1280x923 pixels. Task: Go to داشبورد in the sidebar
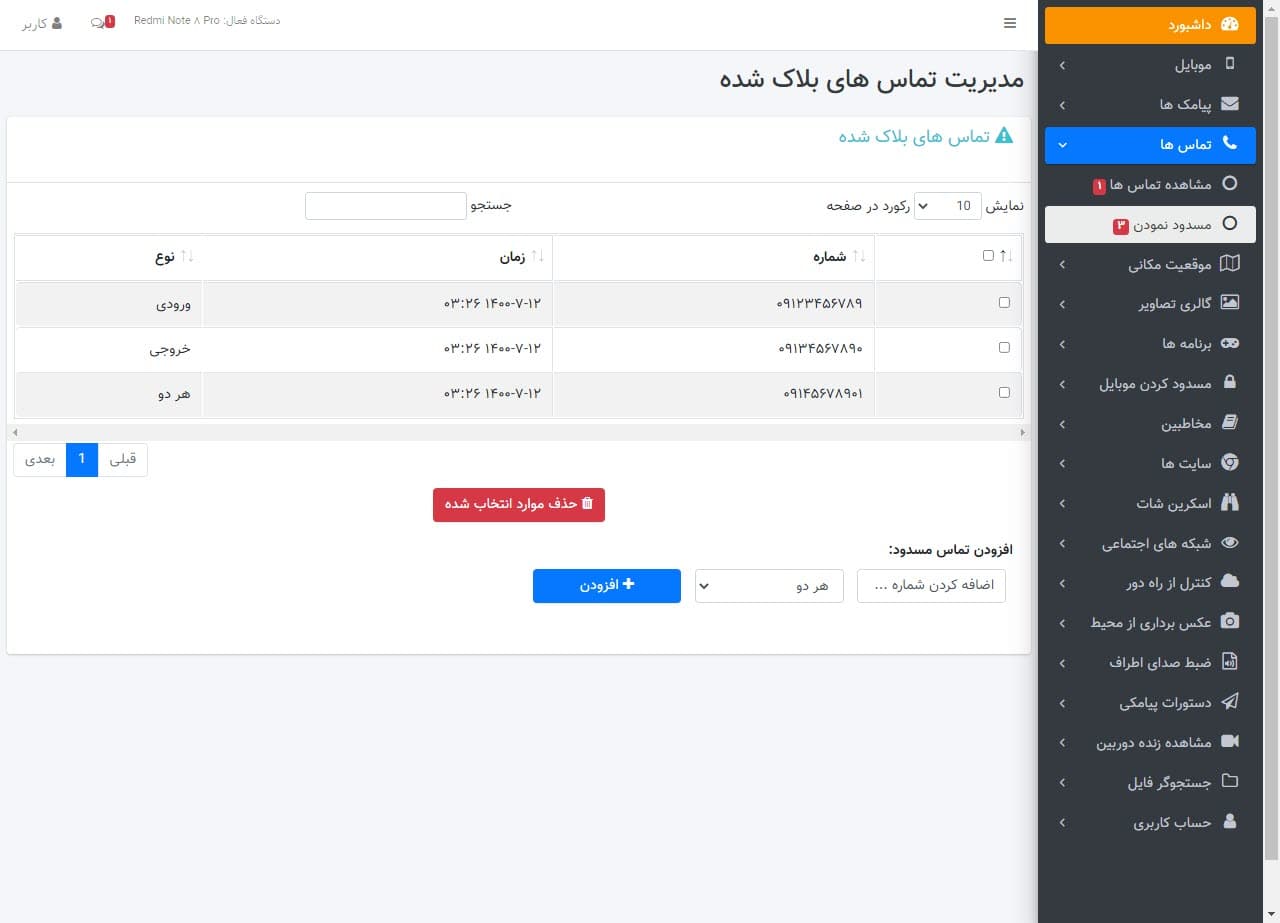coord(1149,25)
